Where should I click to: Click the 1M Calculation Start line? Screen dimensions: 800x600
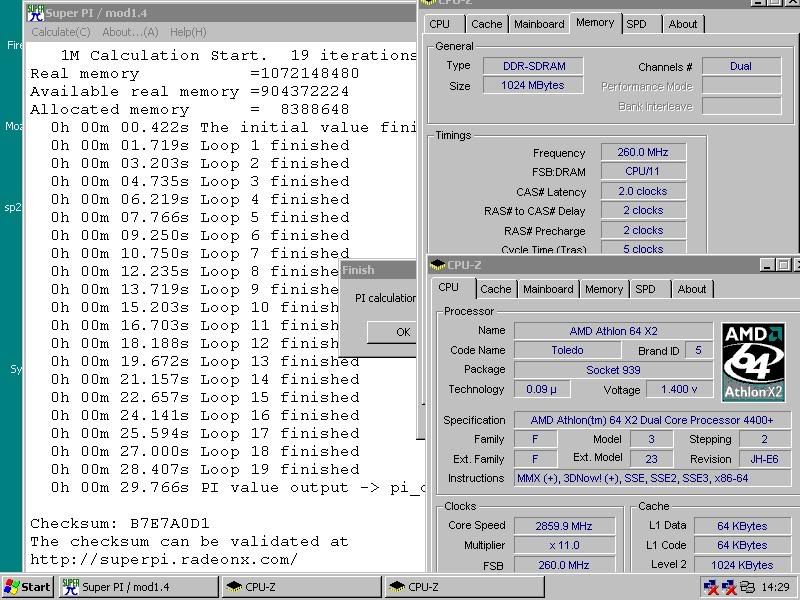[x=239, y=56]
